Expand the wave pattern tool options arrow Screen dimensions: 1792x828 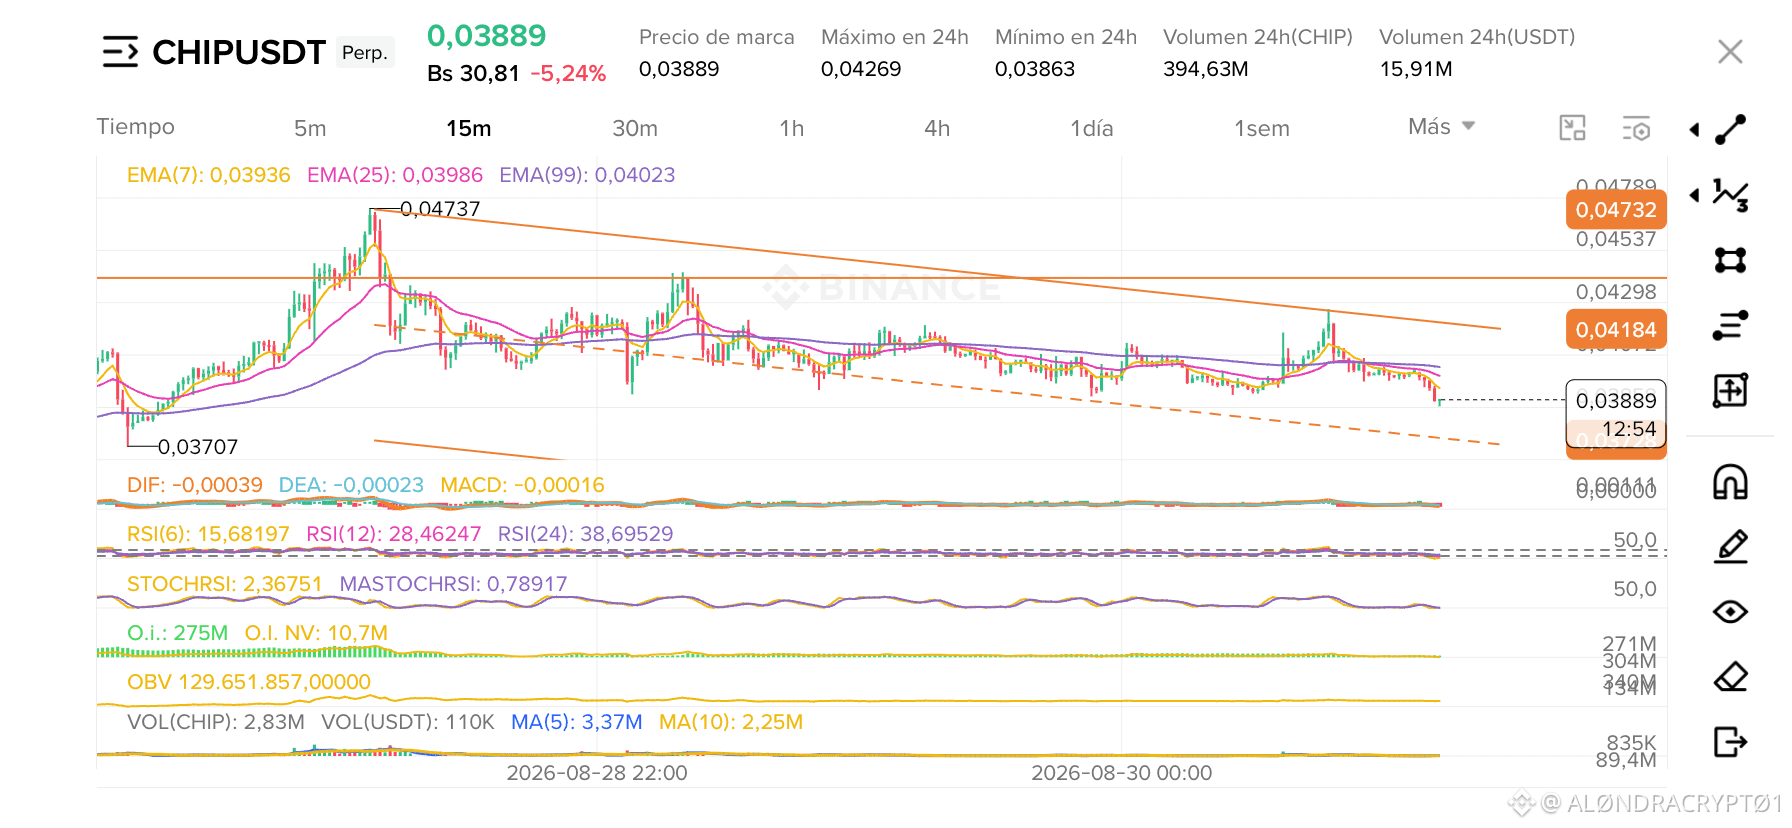point(1694,195)
